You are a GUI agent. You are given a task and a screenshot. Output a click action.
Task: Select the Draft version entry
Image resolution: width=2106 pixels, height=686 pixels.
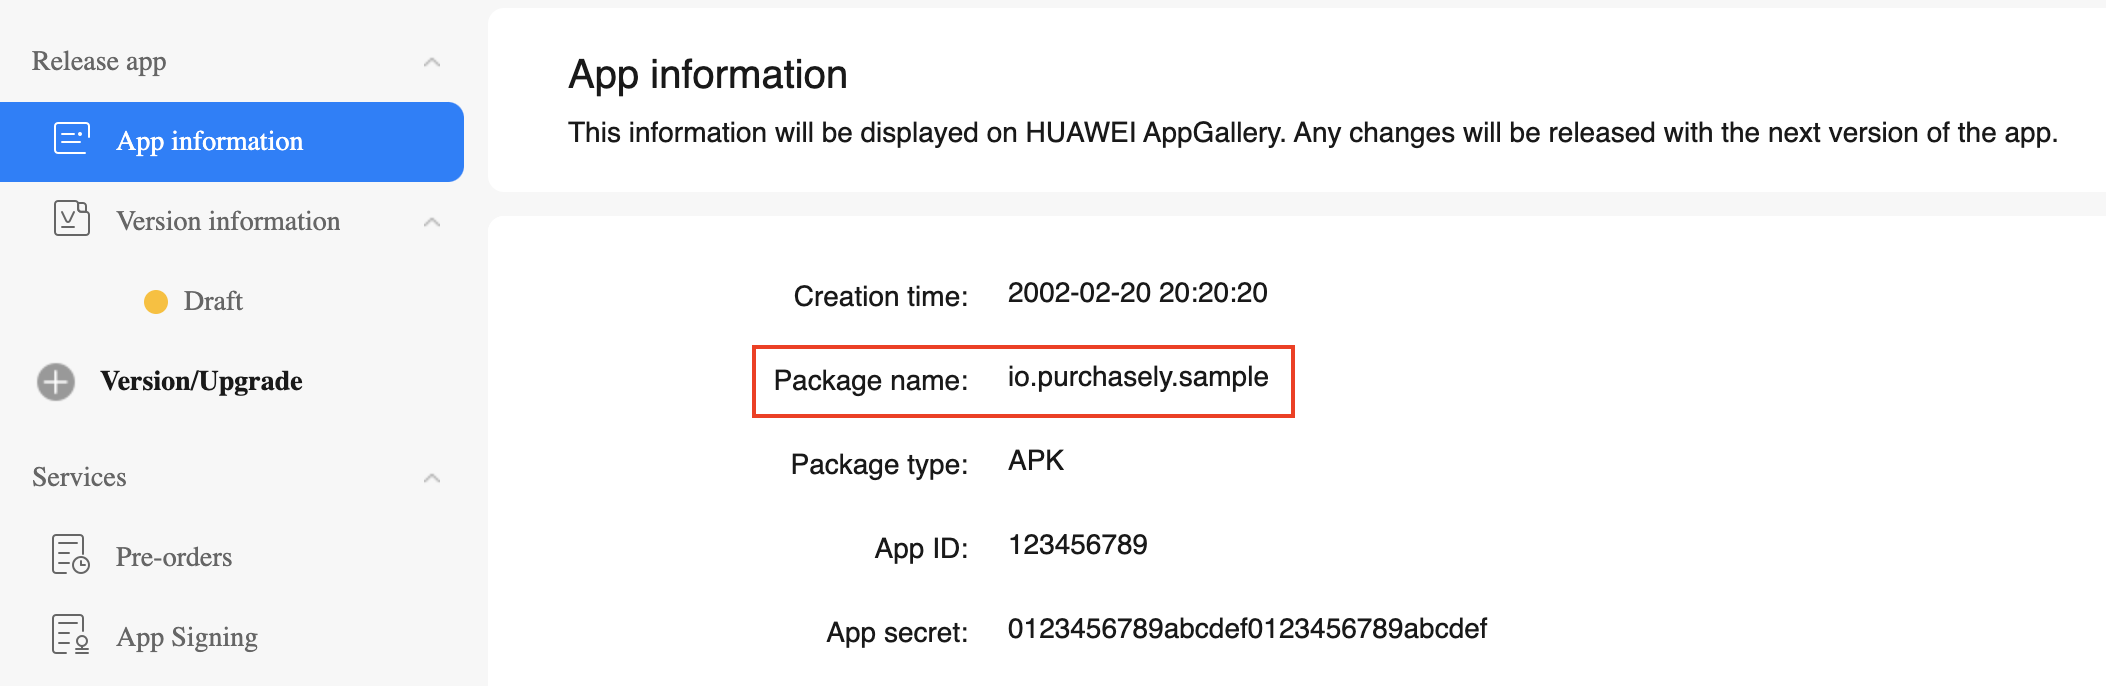pos(213,301)
